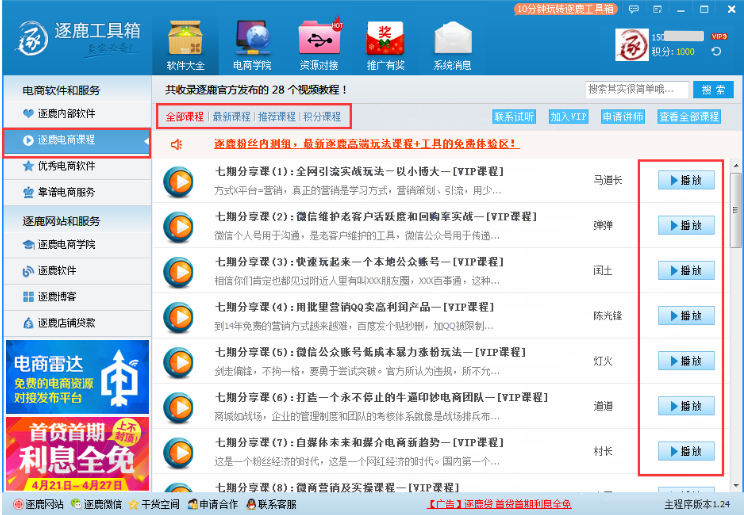Open 干货空间 in bottom bar
The width and height of the screenshot is (744, 515).
[x=154, y=504]
